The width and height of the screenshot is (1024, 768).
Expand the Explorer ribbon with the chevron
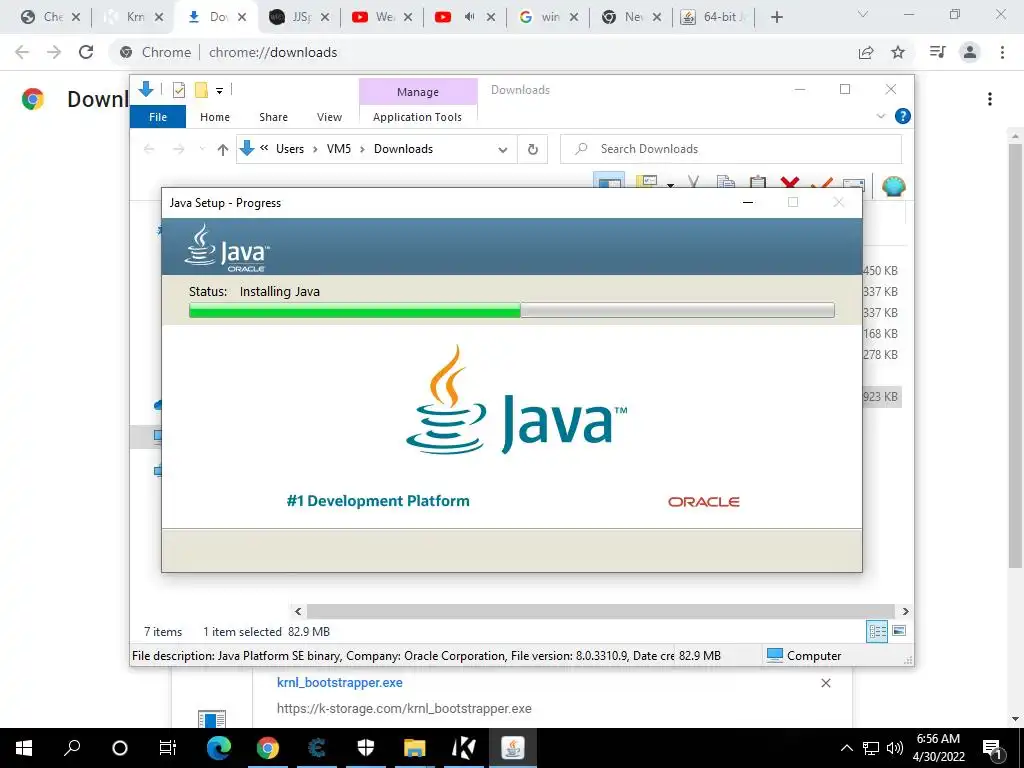point(880,116)
